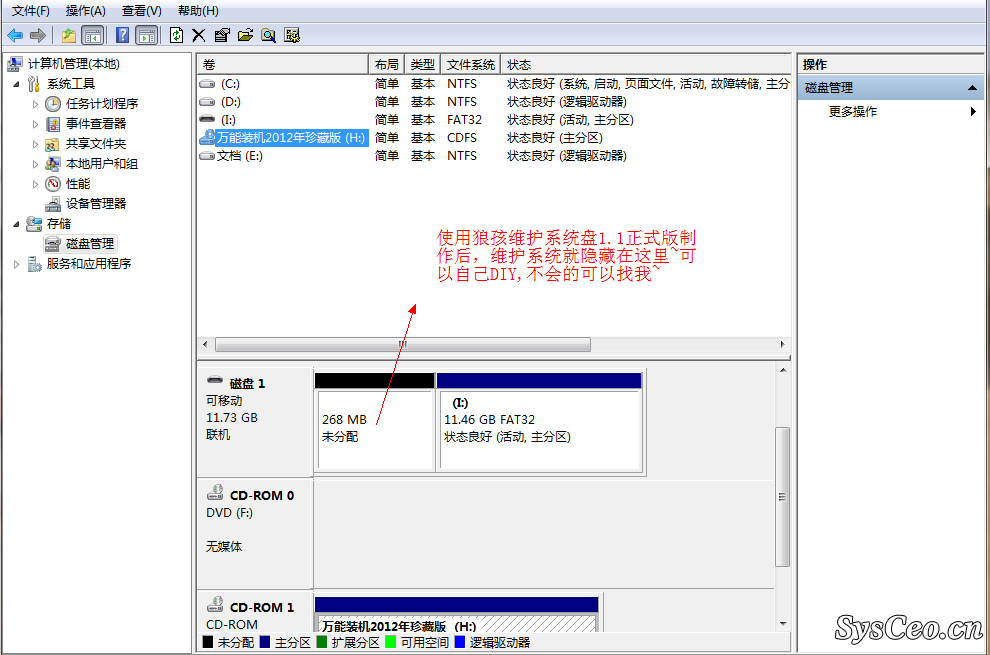Click the Explore magnifier toolbar icon
The image size is (990, 655).
pos(268,35)
